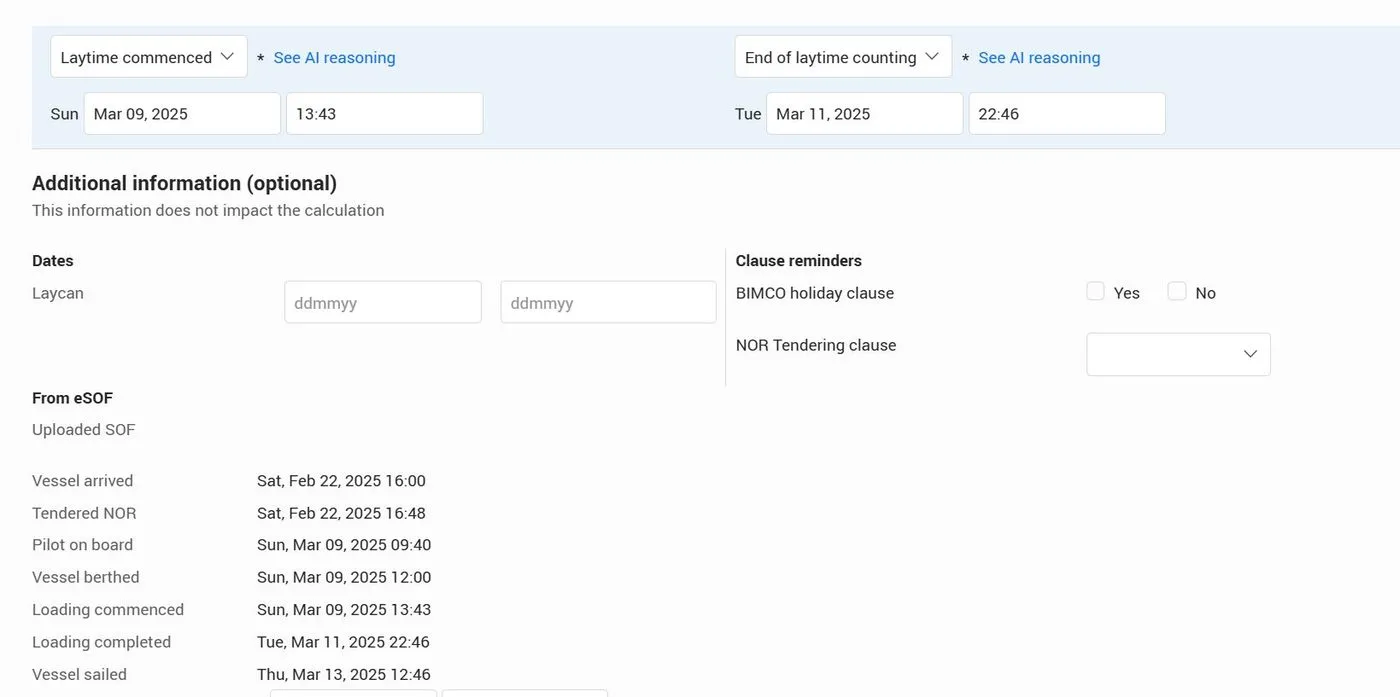Select the Vessel berthed timestamp 12:00
The height and width of the screenshot is (697, 1400).
coord(344,577)
